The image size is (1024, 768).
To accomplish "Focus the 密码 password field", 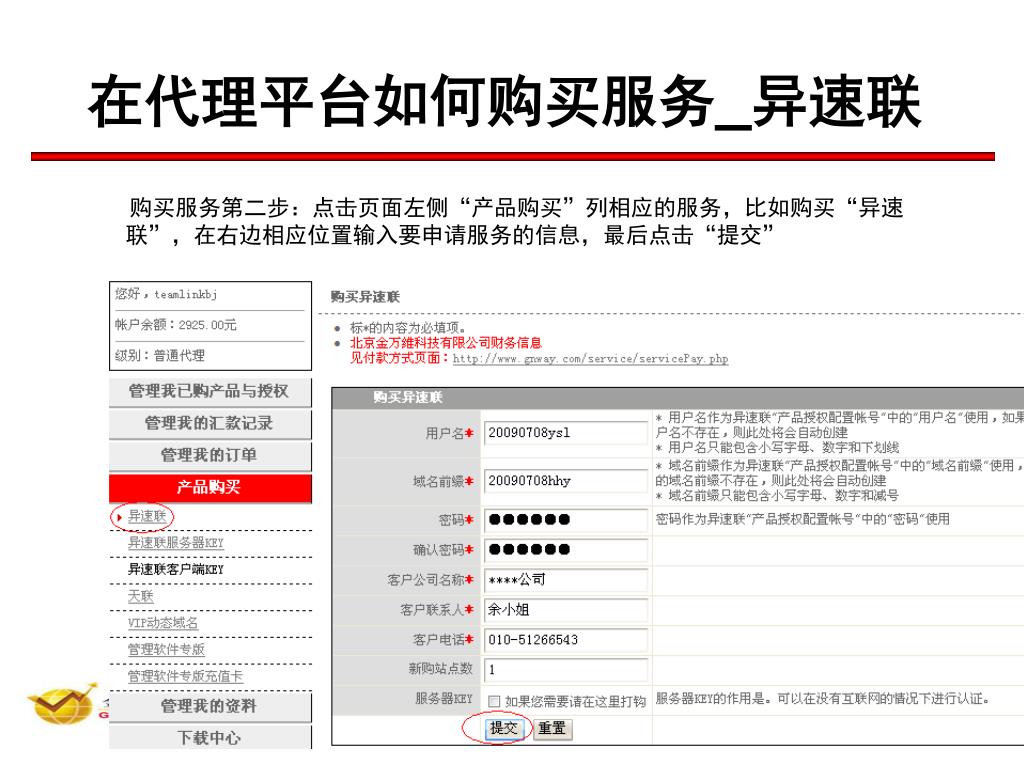I will click(x=566, y=520).
